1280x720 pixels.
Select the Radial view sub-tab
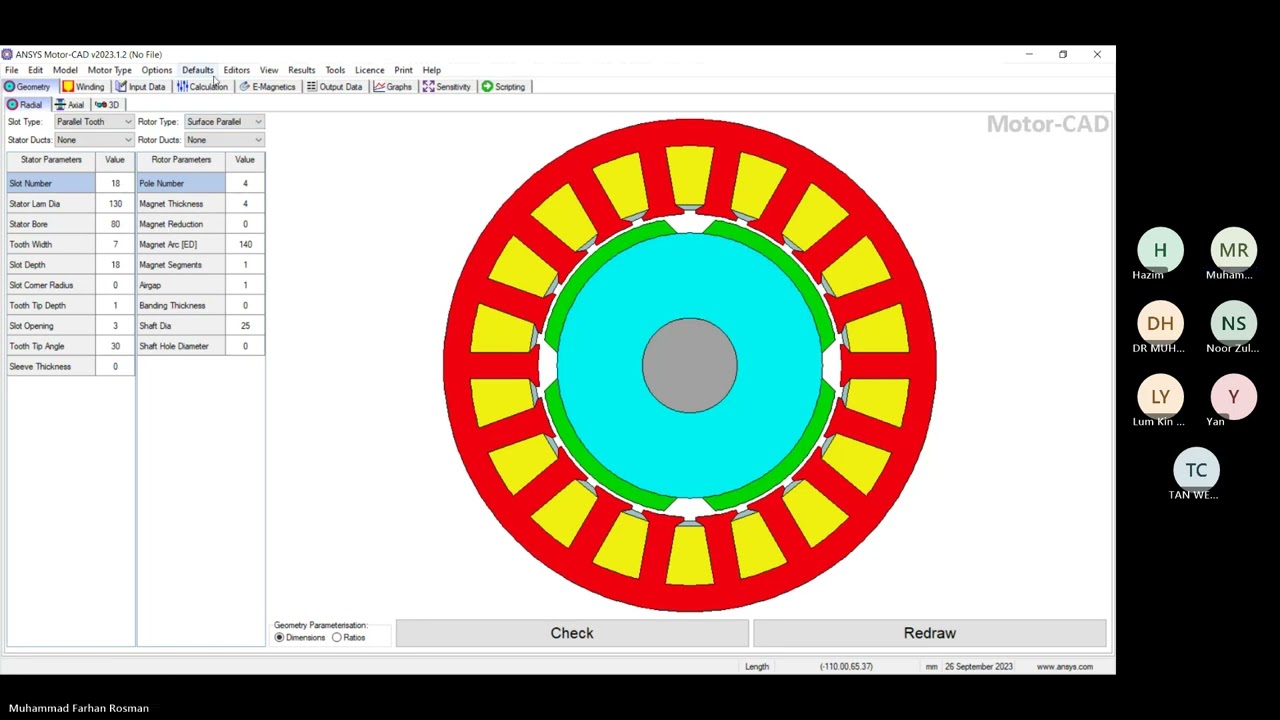tap(25, 105)
